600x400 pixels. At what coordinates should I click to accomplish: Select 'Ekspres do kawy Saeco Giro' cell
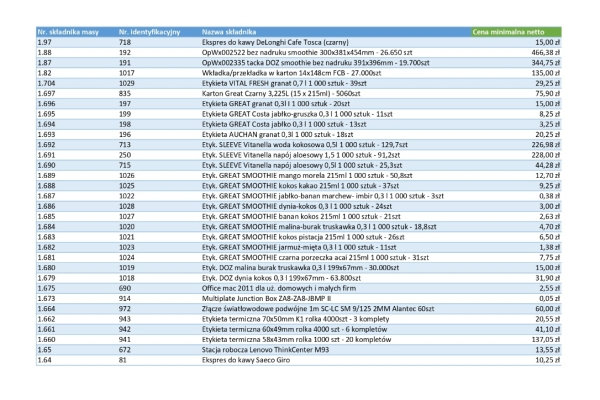[246, 361]
